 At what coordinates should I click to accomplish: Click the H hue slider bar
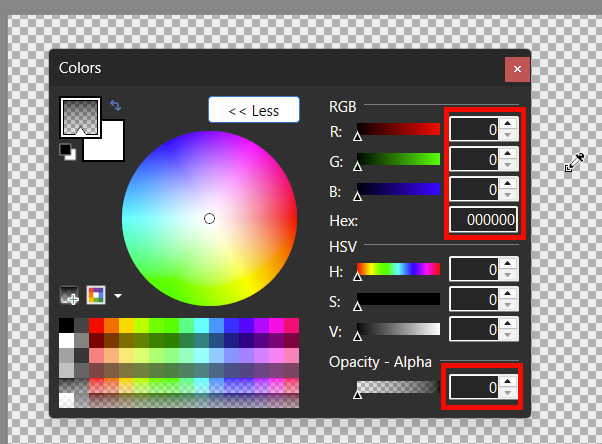pyautogui.click(x=399, y=269)
